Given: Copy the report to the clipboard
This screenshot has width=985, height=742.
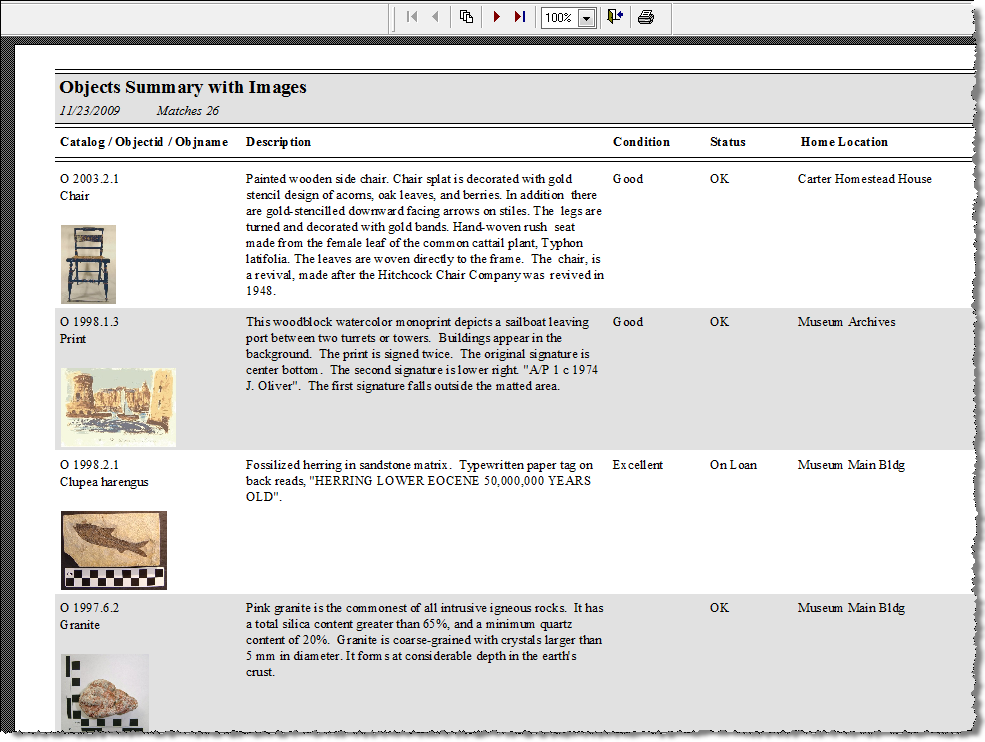Looking at the screenshot, I should tap(466, 16).
